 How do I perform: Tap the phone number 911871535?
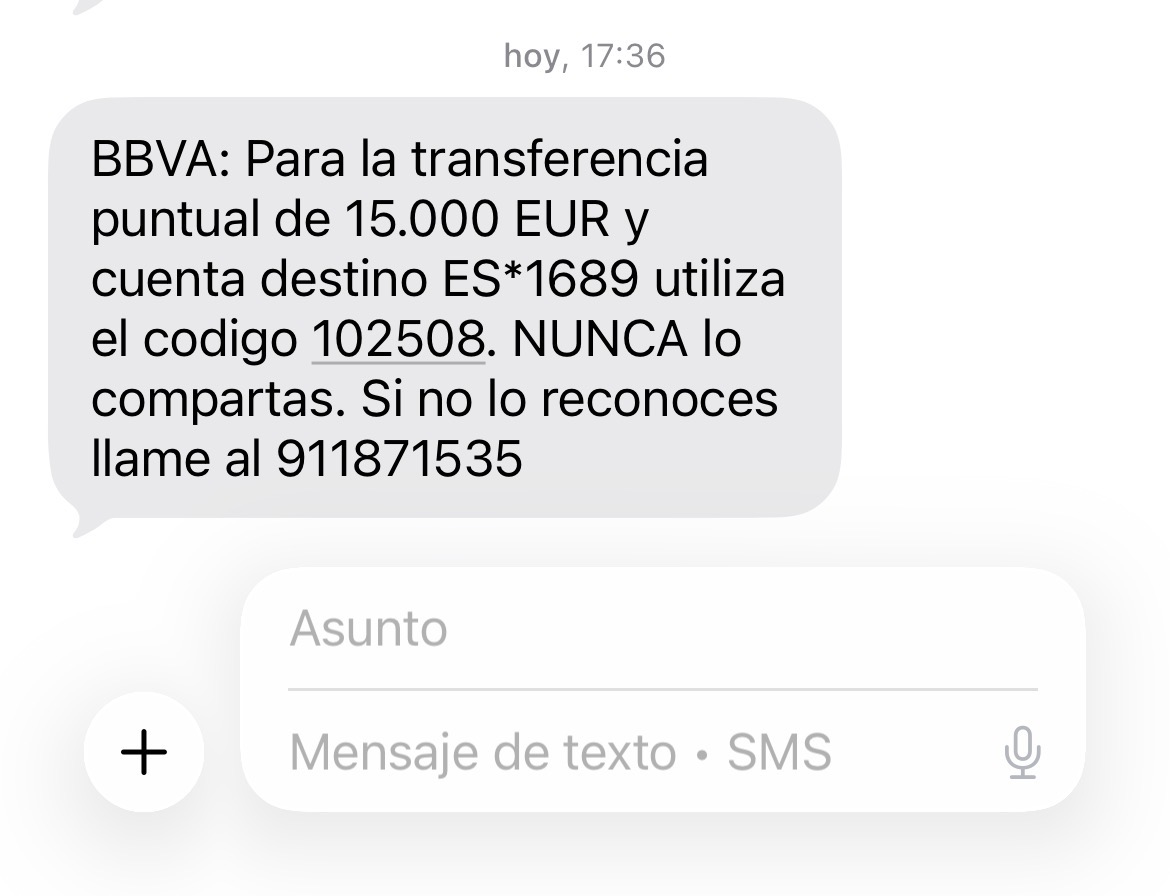coord(399,458)
